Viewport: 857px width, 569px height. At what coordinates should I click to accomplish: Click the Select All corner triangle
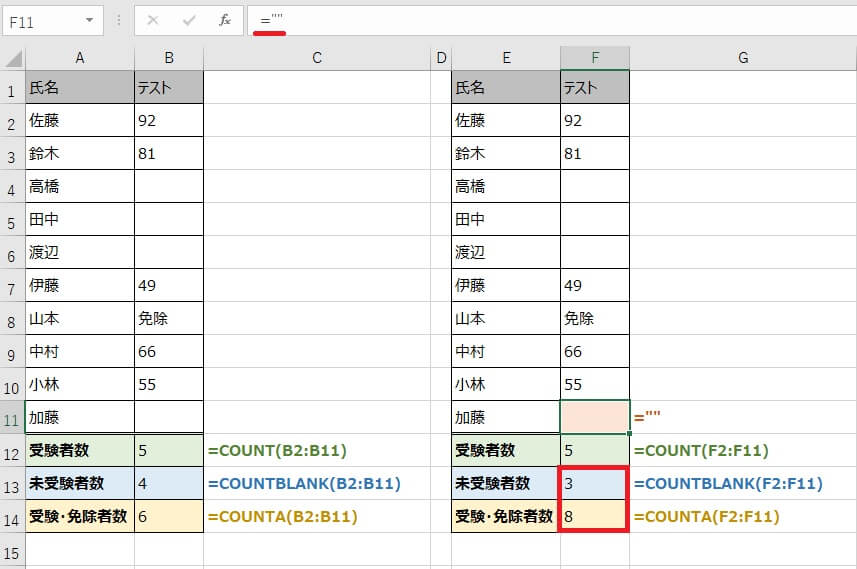pos(12,59)
